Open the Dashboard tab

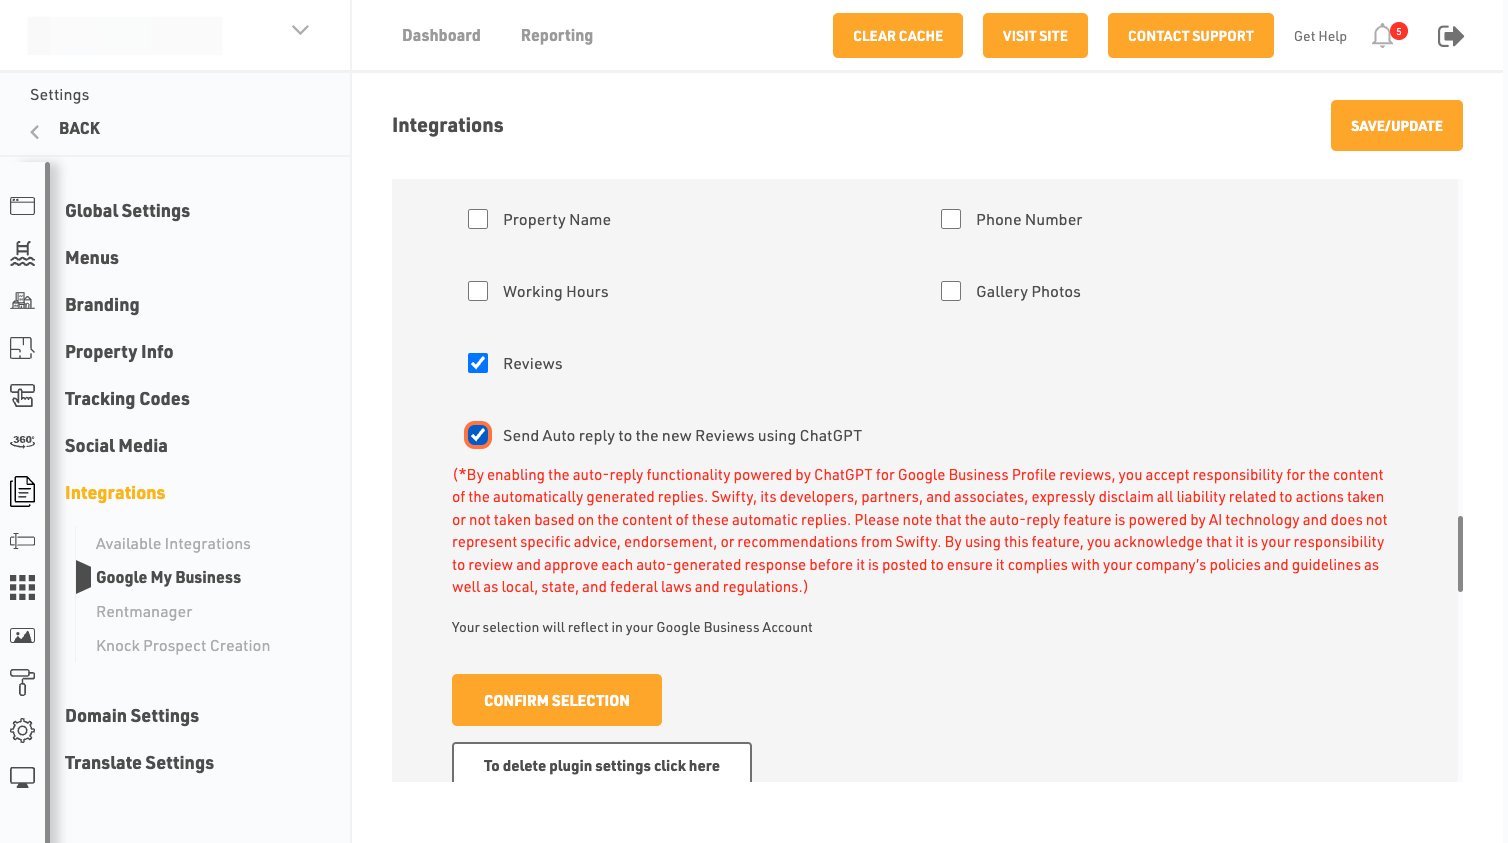441,35
